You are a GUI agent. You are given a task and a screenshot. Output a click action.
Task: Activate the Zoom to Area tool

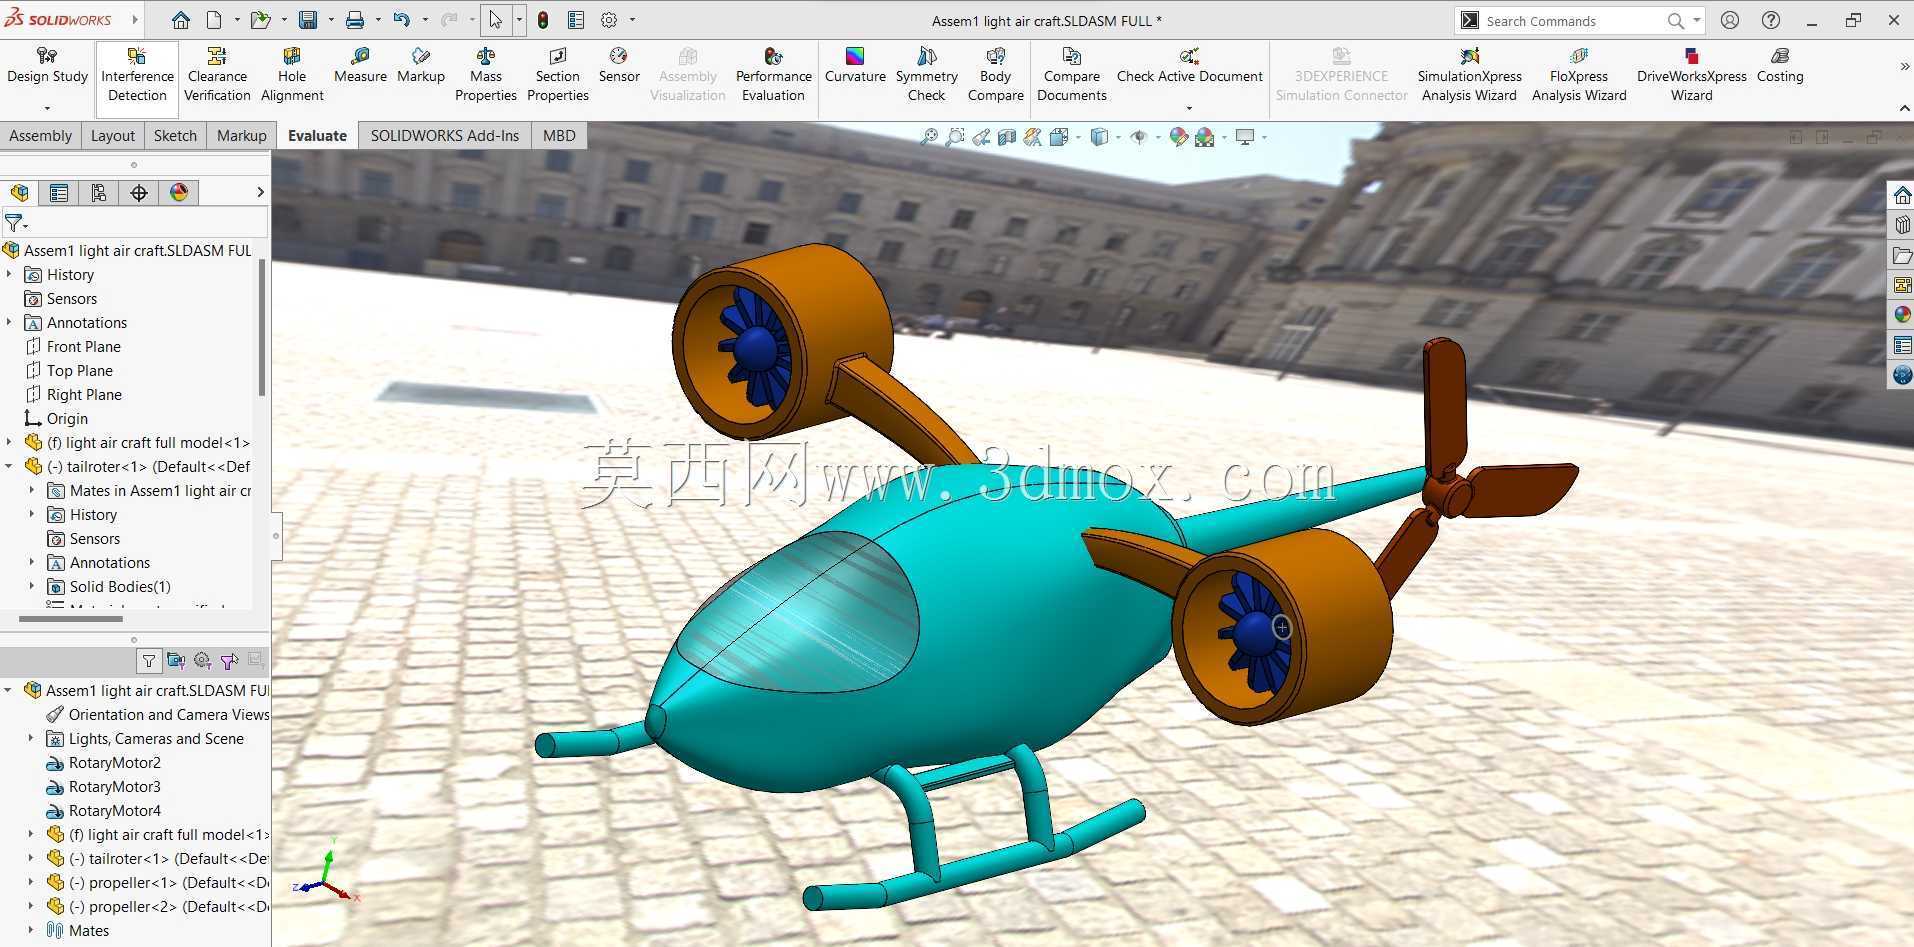tap(955, 137)
